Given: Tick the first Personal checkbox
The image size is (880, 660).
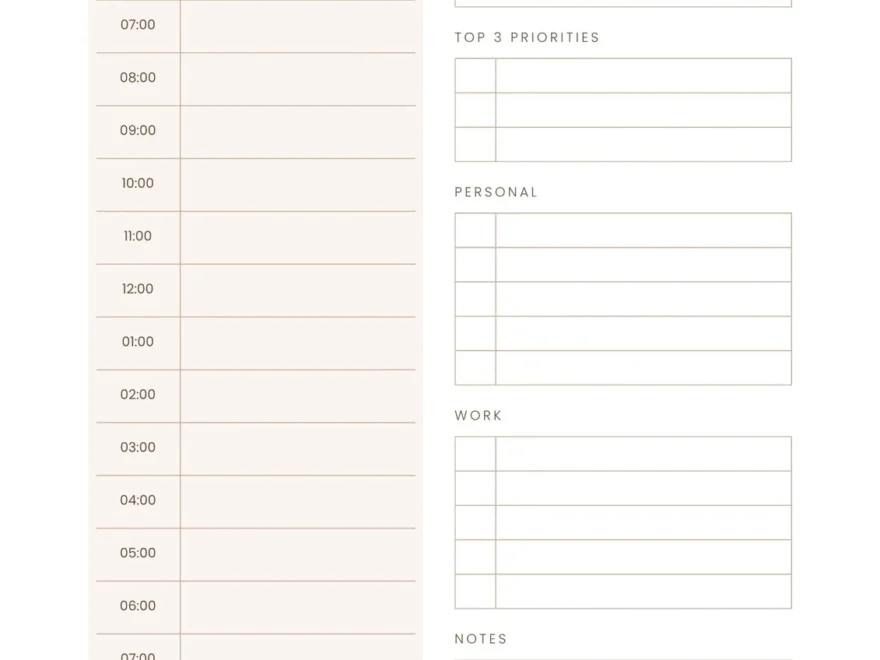Looking at the screenshot, I should 475,230.
